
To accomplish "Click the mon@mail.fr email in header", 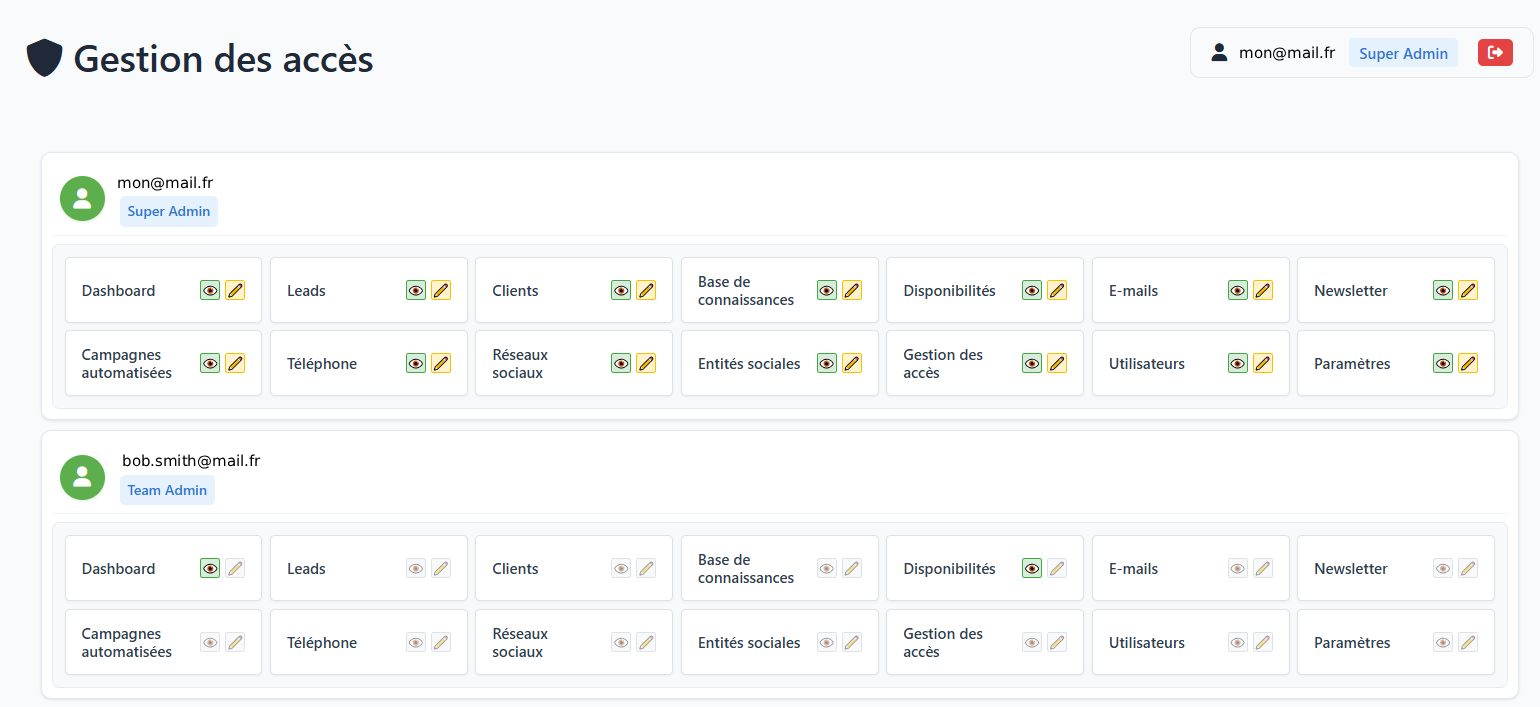I will (x=1287, y=53).
